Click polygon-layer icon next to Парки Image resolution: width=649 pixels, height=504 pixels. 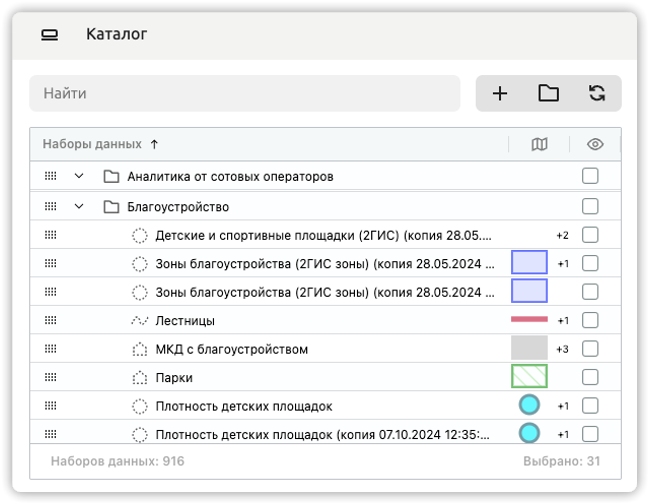[x=140, y=377]
